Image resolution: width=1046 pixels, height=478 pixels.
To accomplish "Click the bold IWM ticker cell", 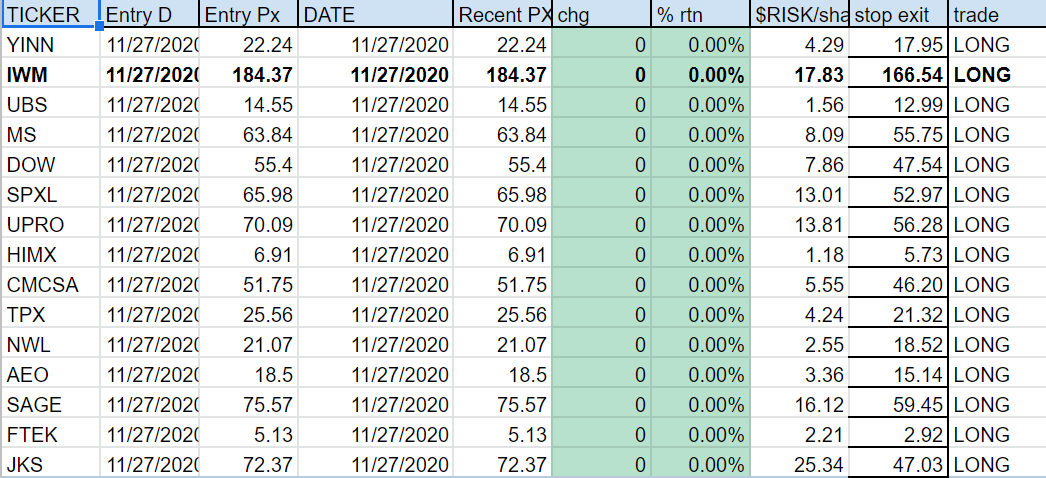I will tap(51, 75).
